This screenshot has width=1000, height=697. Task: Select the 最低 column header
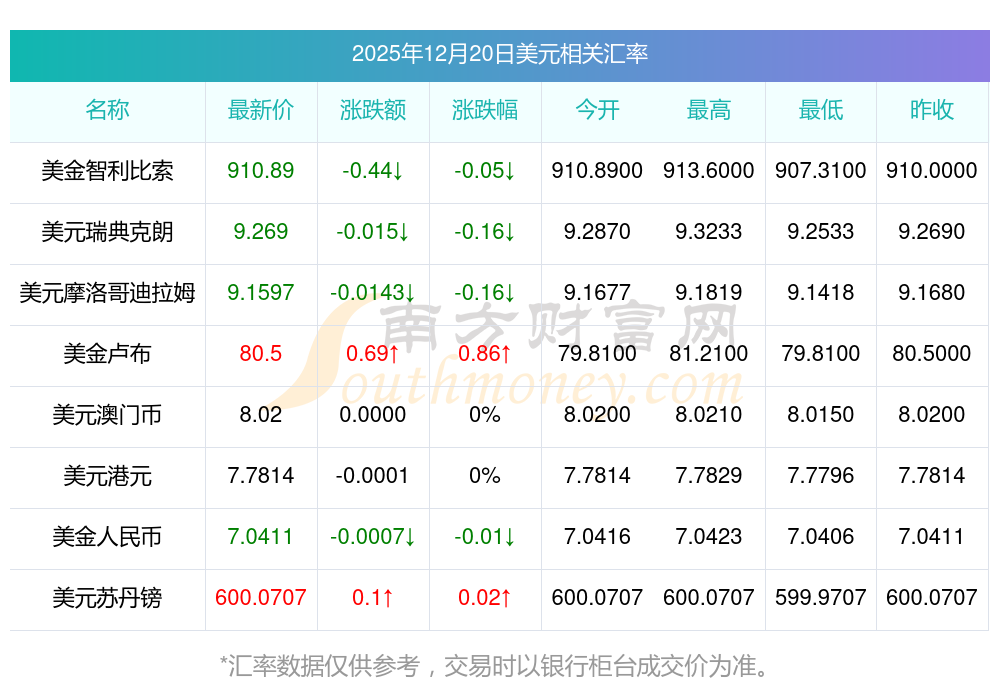coord(821,110)
